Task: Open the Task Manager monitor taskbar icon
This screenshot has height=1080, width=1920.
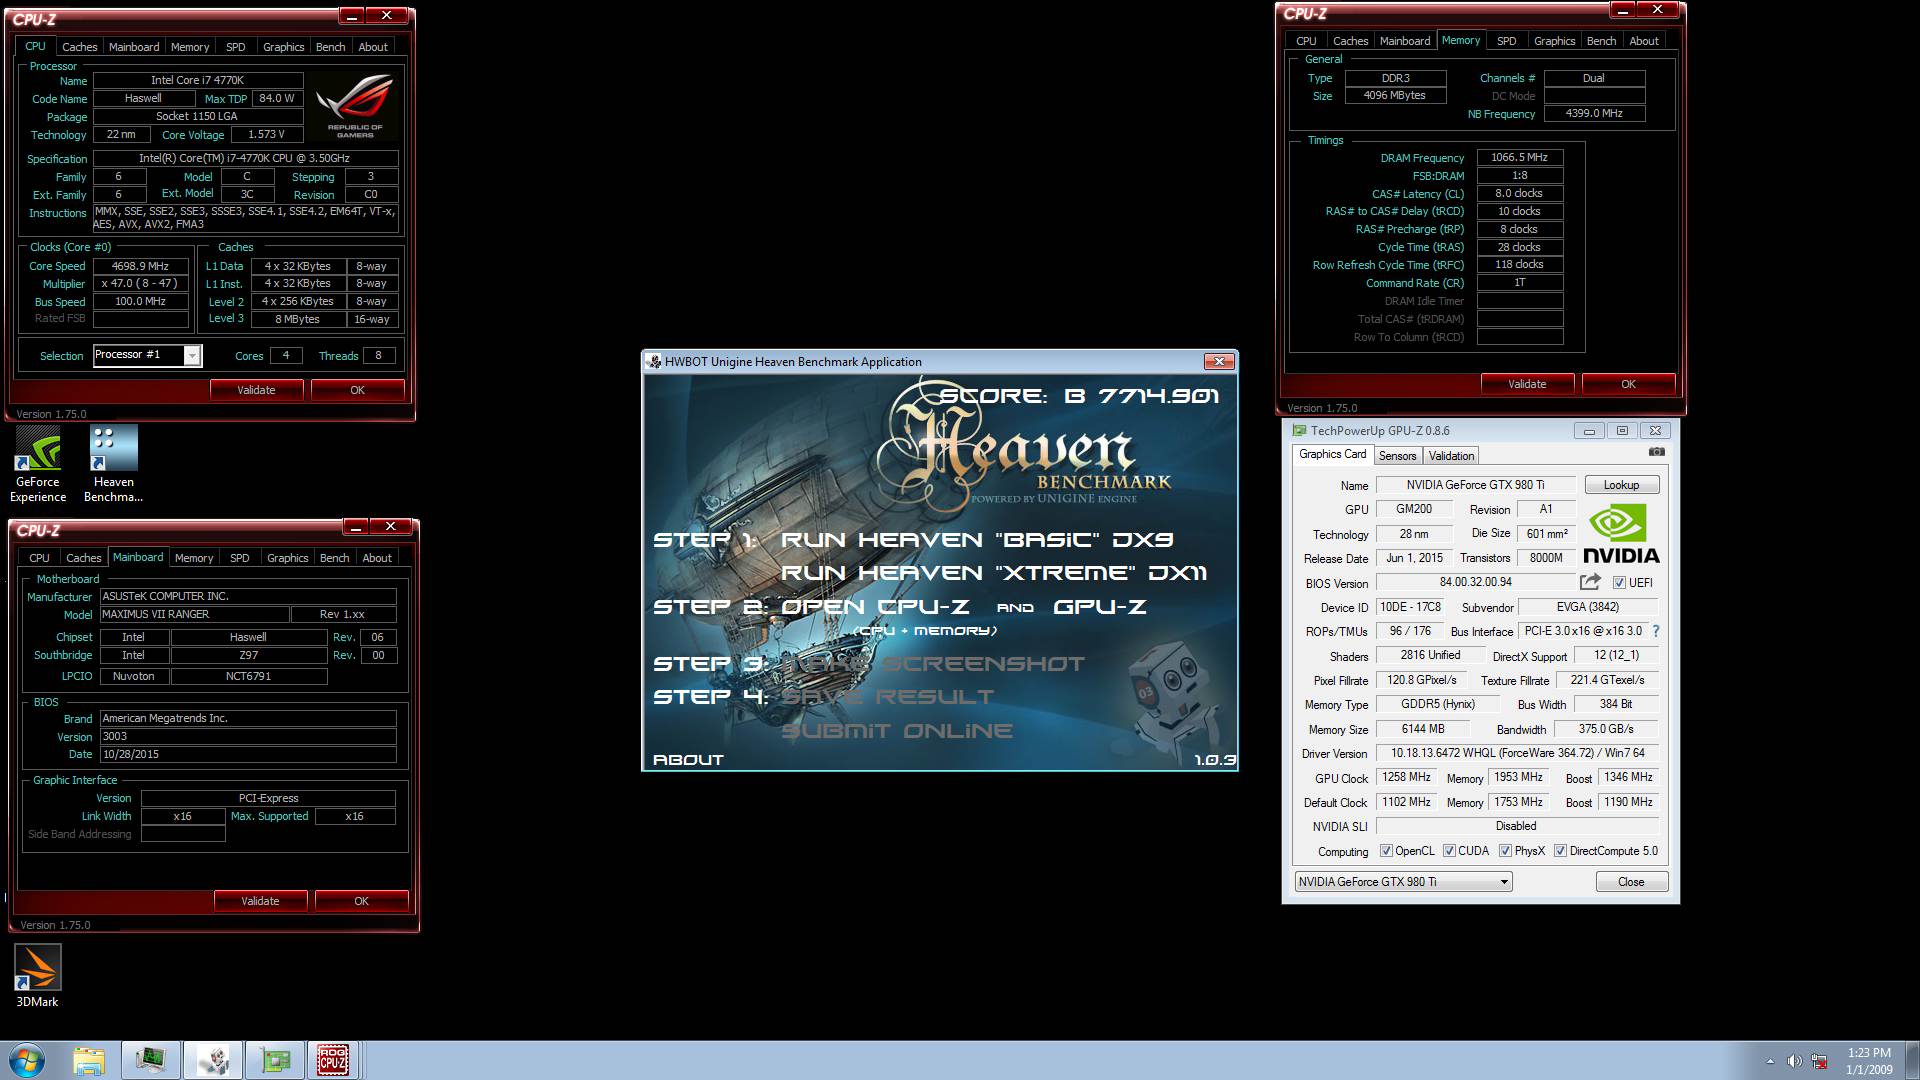Action: tap(151, 1060)
